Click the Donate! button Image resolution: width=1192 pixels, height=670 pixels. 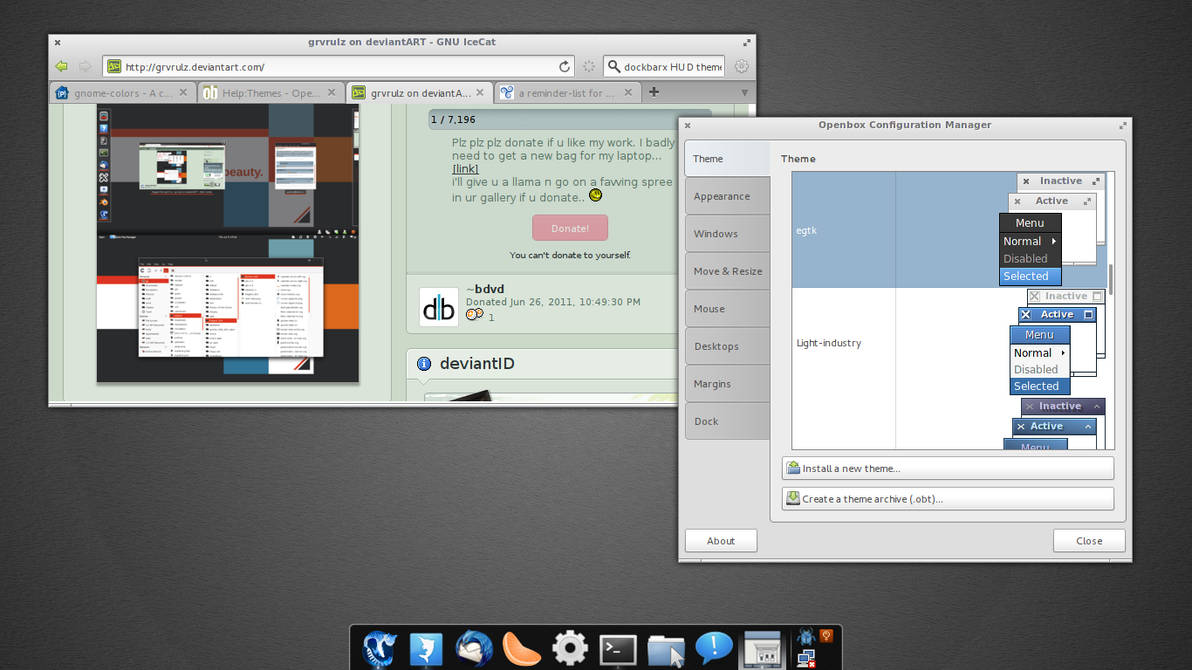click(569, 227)
